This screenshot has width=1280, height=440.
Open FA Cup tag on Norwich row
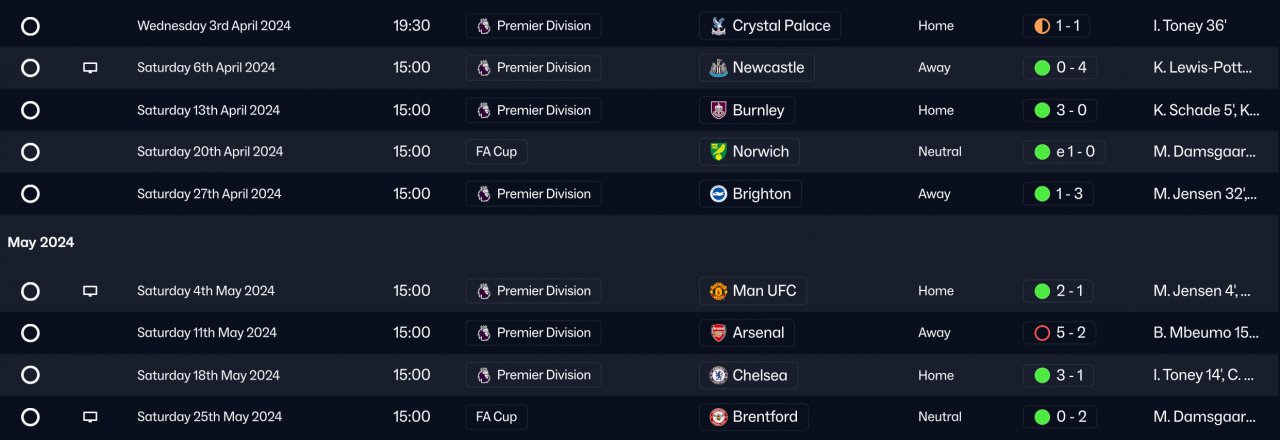pyautogui.click(x=496, y=152)
